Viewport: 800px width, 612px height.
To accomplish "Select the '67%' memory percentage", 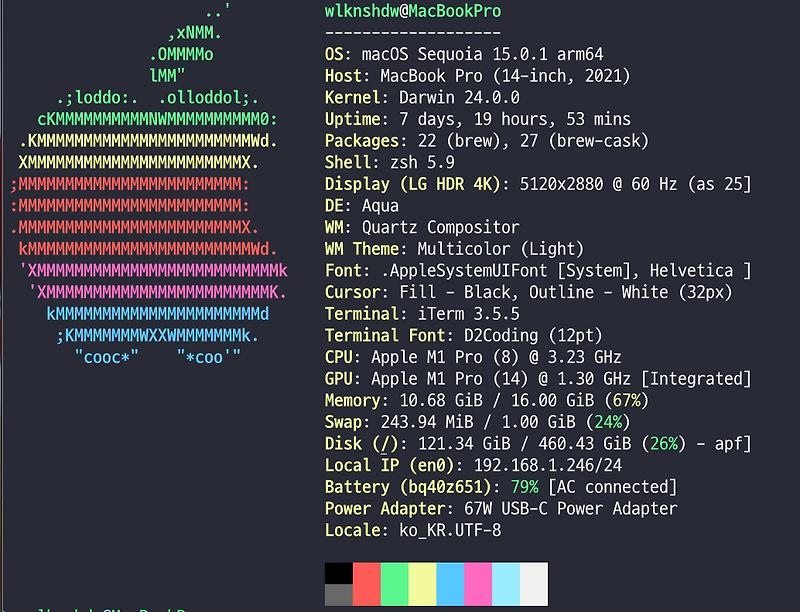I will [627, 400].
